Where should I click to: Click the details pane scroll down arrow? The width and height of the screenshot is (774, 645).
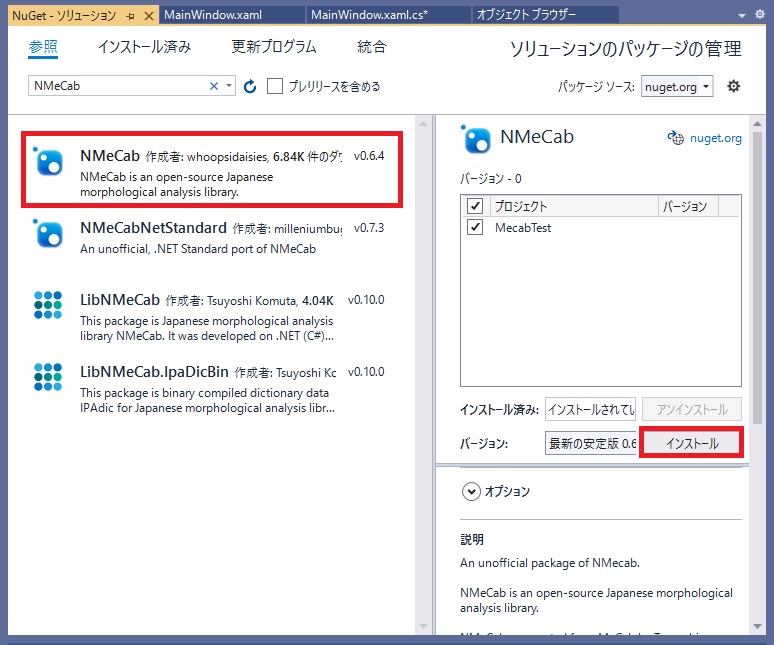pos(757,627)
